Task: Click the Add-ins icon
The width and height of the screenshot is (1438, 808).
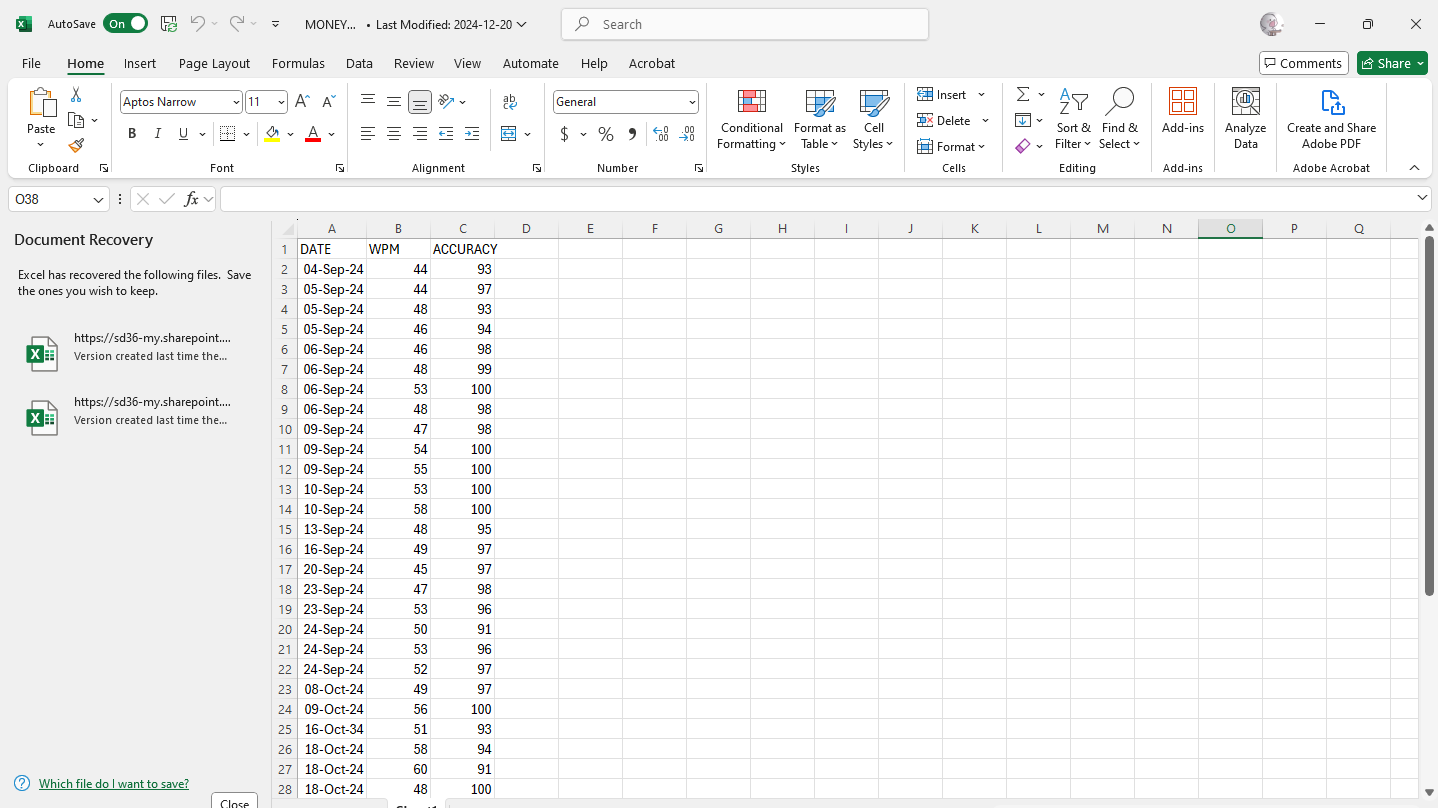Action: click(1183, 111)
